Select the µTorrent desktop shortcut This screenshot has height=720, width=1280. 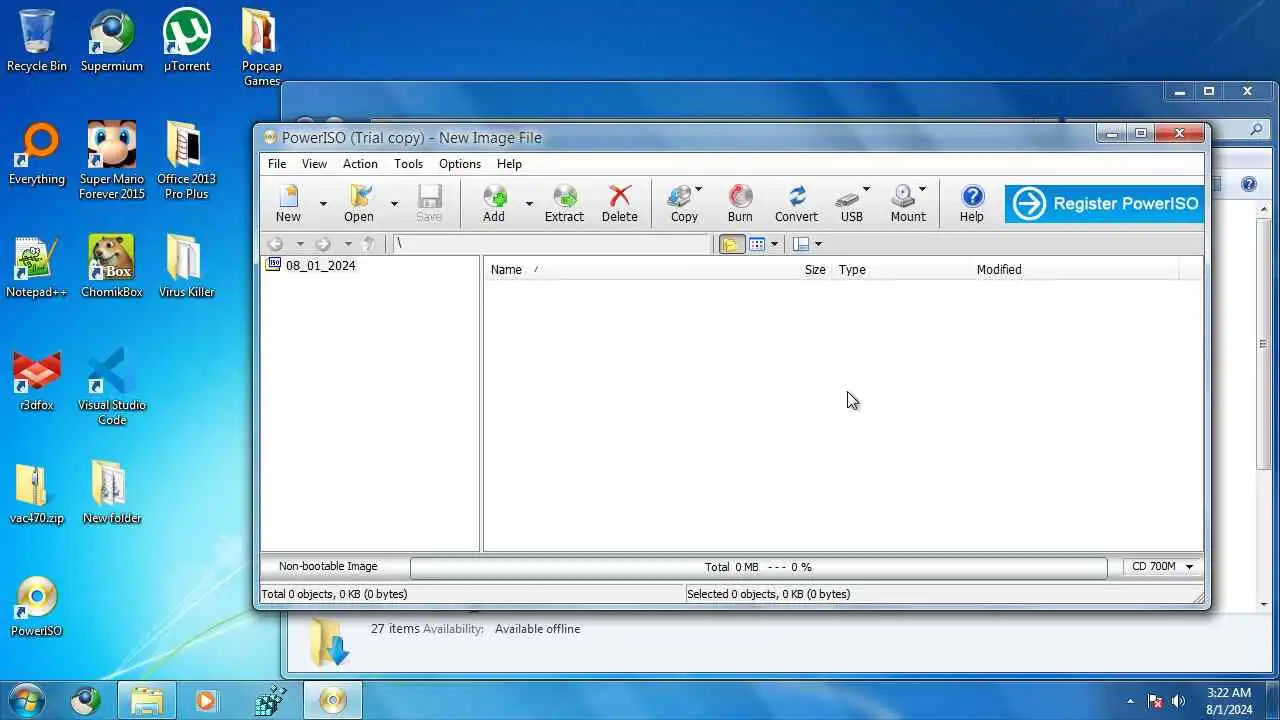point(187,42)
